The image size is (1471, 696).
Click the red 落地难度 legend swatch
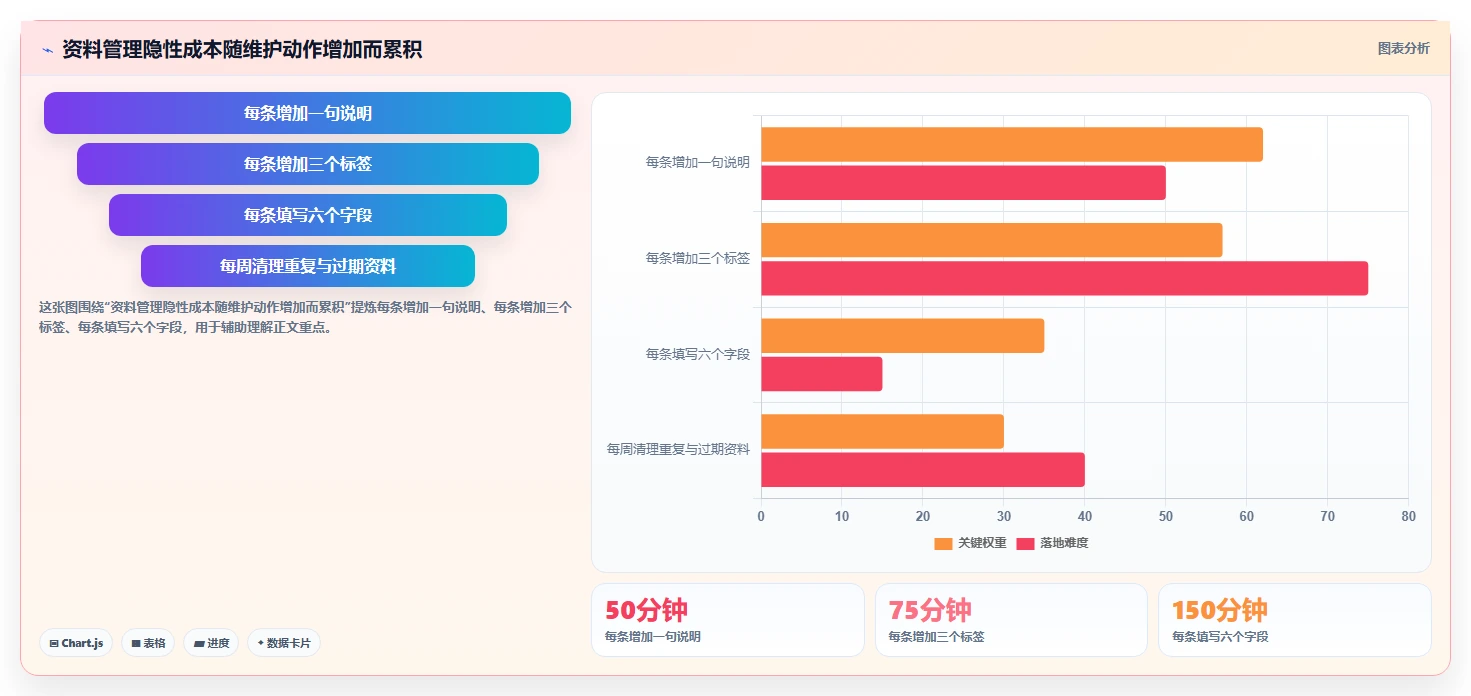point(1025,543)
